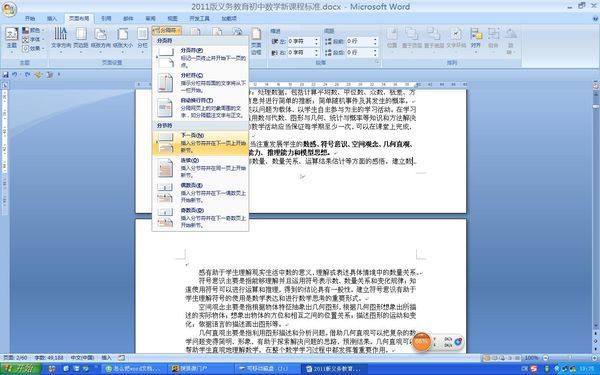This screenshot has height=375, width=600.
Task: Open the 主题 themes gallery
Action: tap(11, 39)
